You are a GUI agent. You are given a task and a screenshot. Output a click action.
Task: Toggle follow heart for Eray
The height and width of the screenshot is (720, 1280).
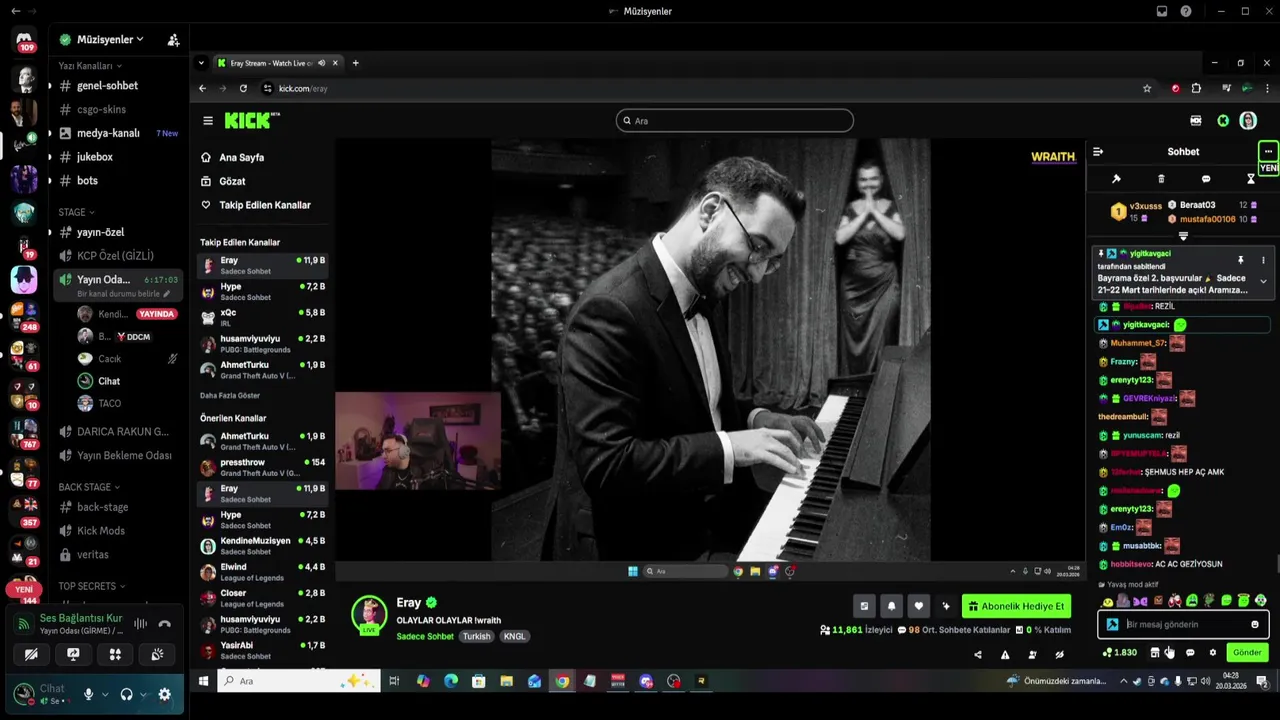click(x=918, y=606)
